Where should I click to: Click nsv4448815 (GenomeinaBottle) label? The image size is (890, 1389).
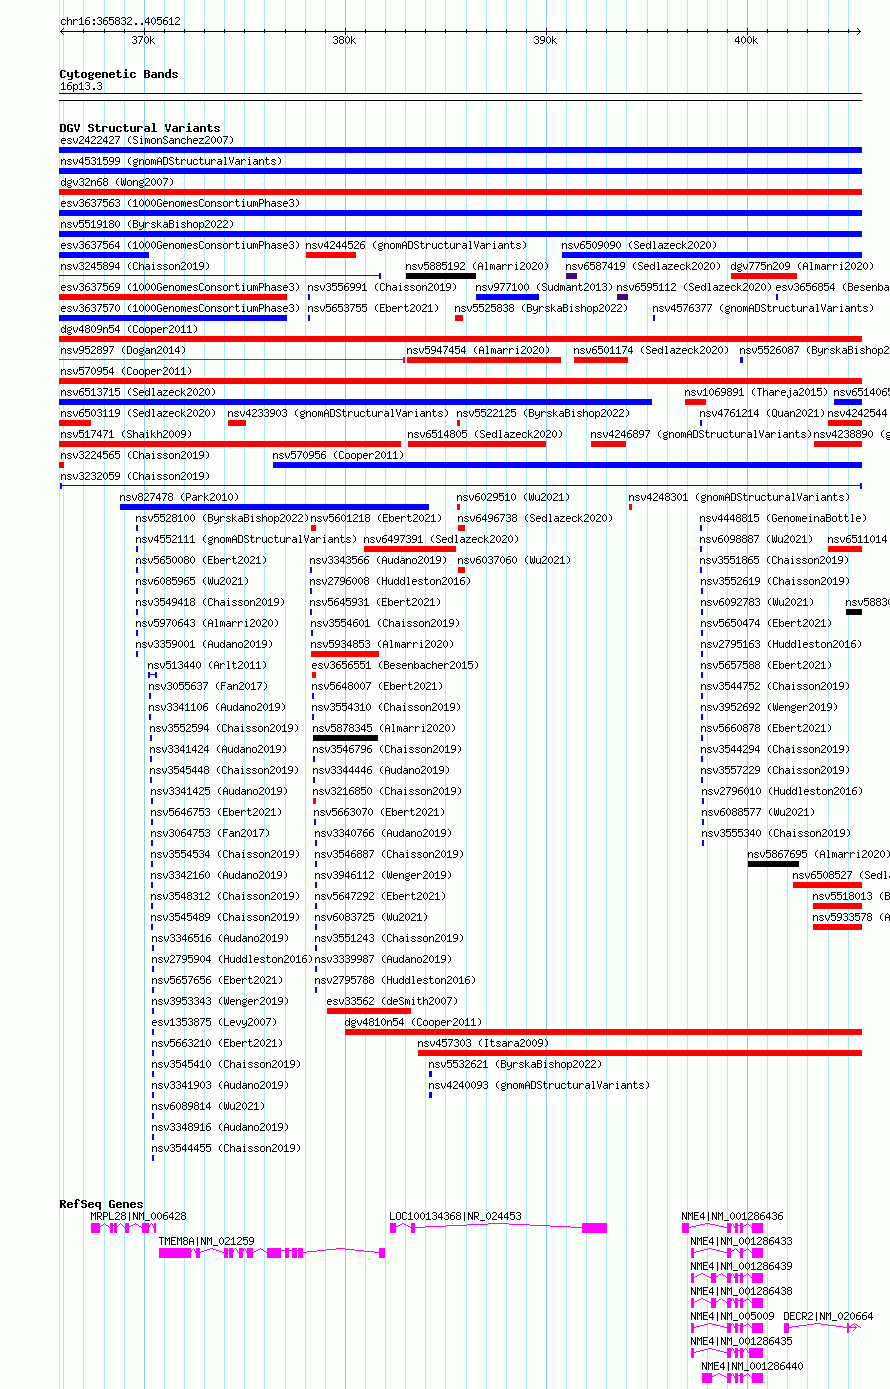pyautogui.click(x=783, y=518)
